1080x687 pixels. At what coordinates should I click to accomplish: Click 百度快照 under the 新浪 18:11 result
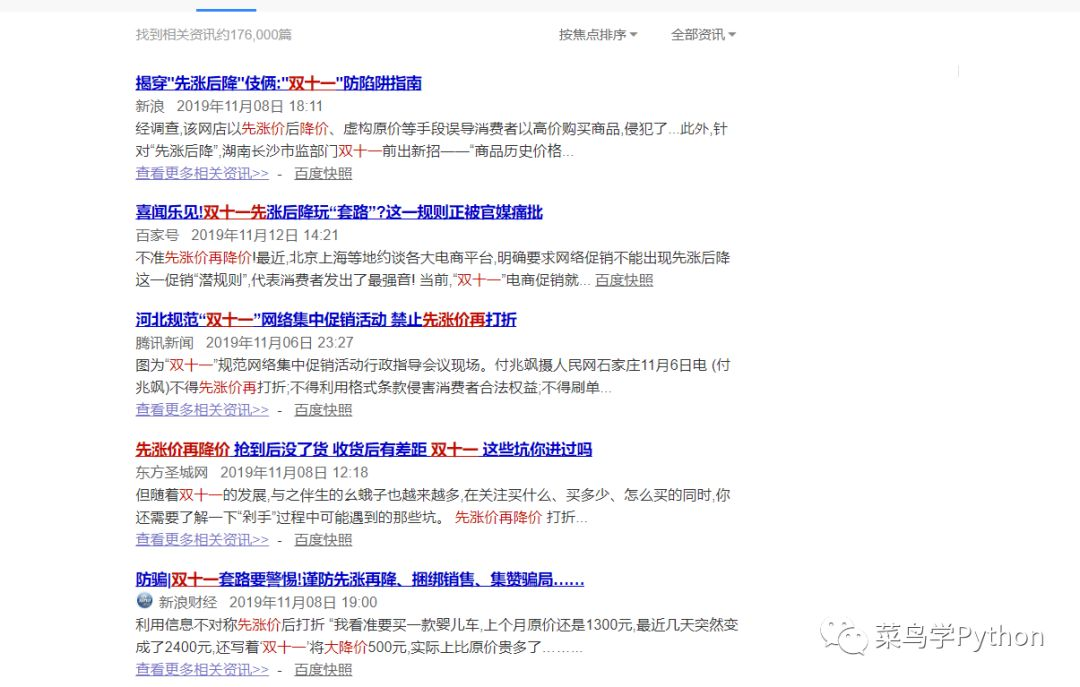point(323,174)
